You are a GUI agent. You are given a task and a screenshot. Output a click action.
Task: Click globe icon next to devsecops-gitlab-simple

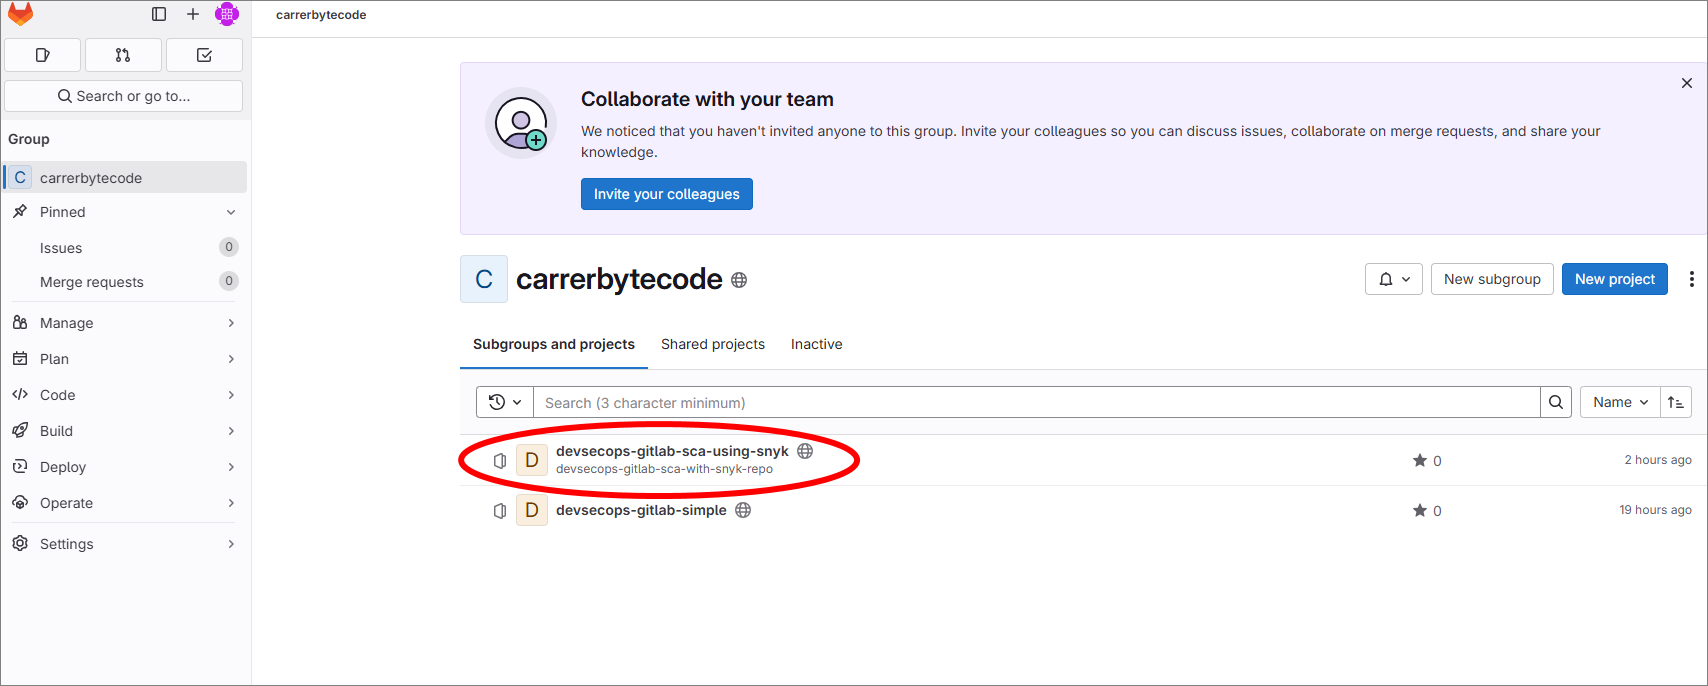[x=743, y=510]
